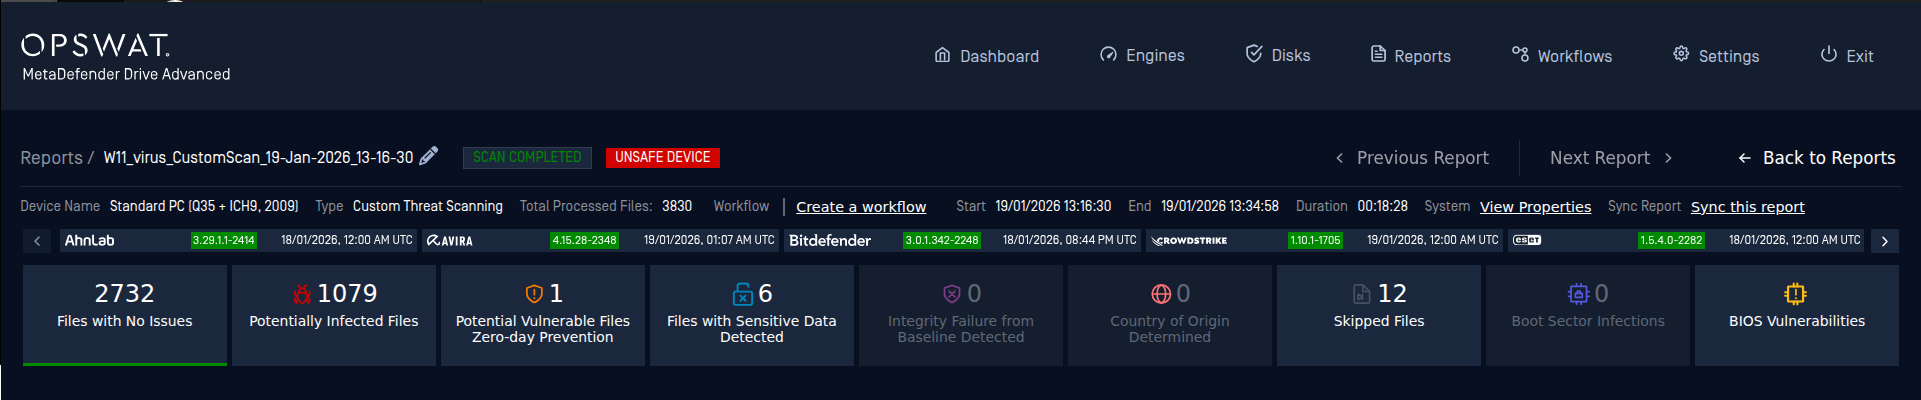The image size is (1921, 400).
Task: Click Avira version 4.15.28-2348 badge
Action: tap(585, 240)
